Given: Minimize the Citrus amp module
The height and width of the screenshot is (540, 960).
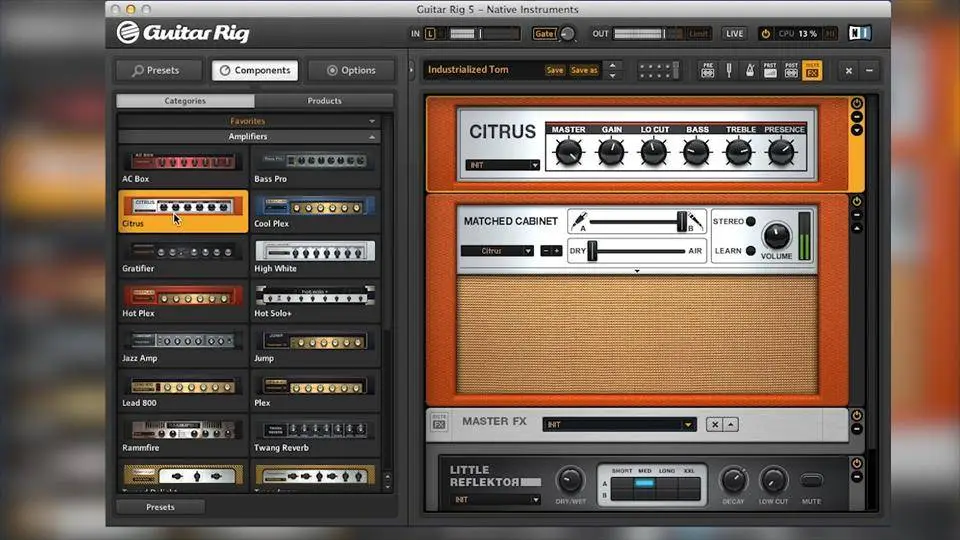Looking at the screenshot, I should click(857, 116).
